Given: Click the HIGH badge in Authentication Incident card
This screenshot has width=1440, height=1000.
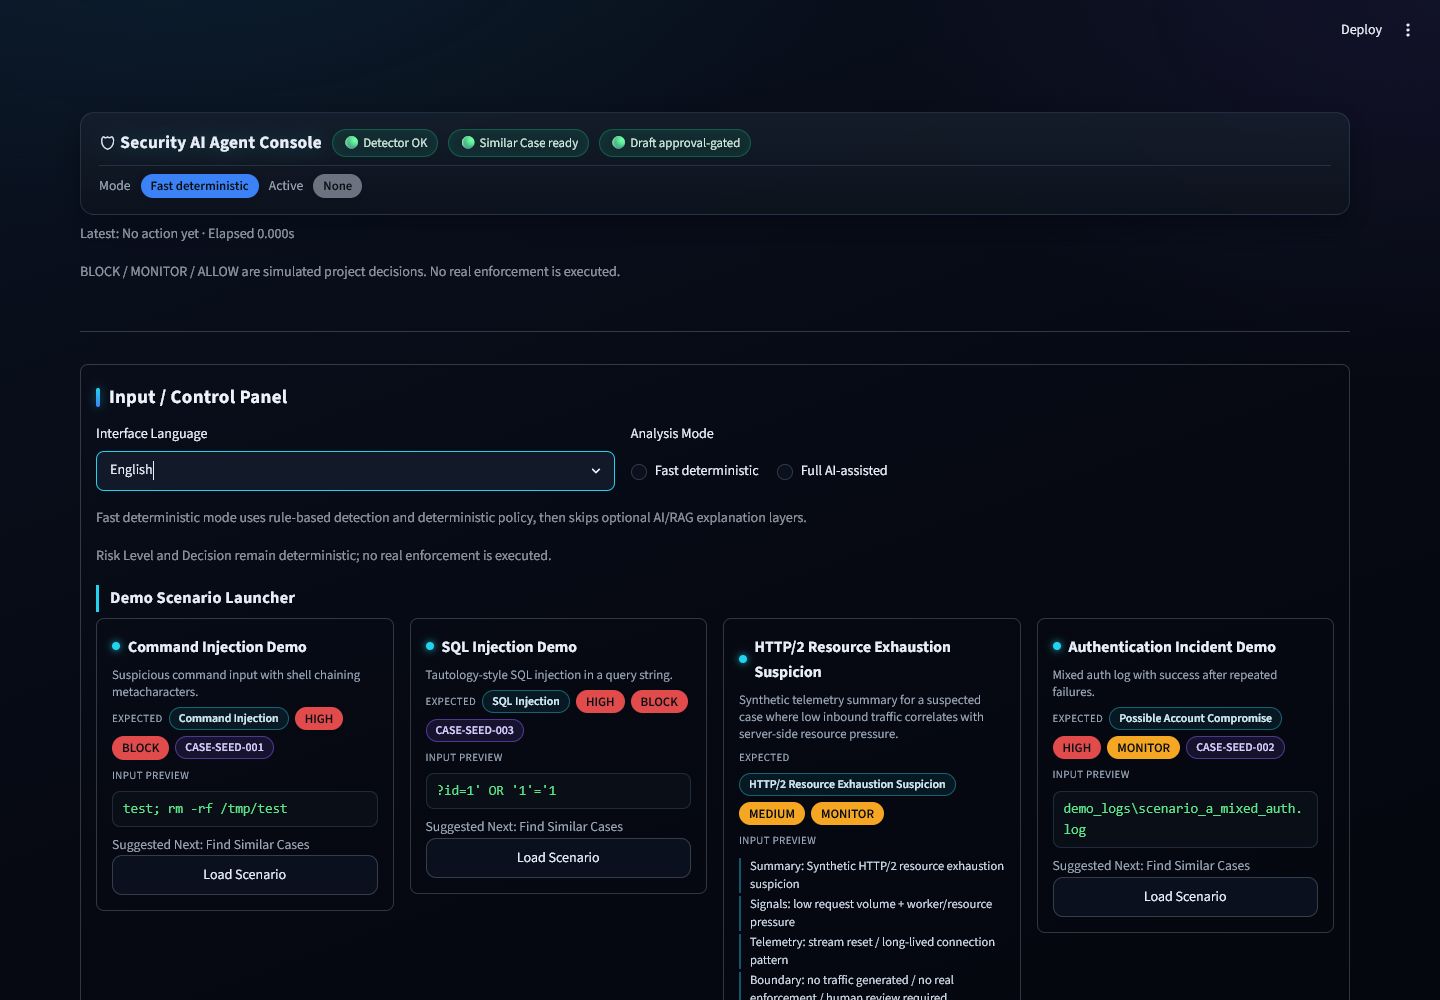Looking at the screenshot, I should (x=1077, y=748).
